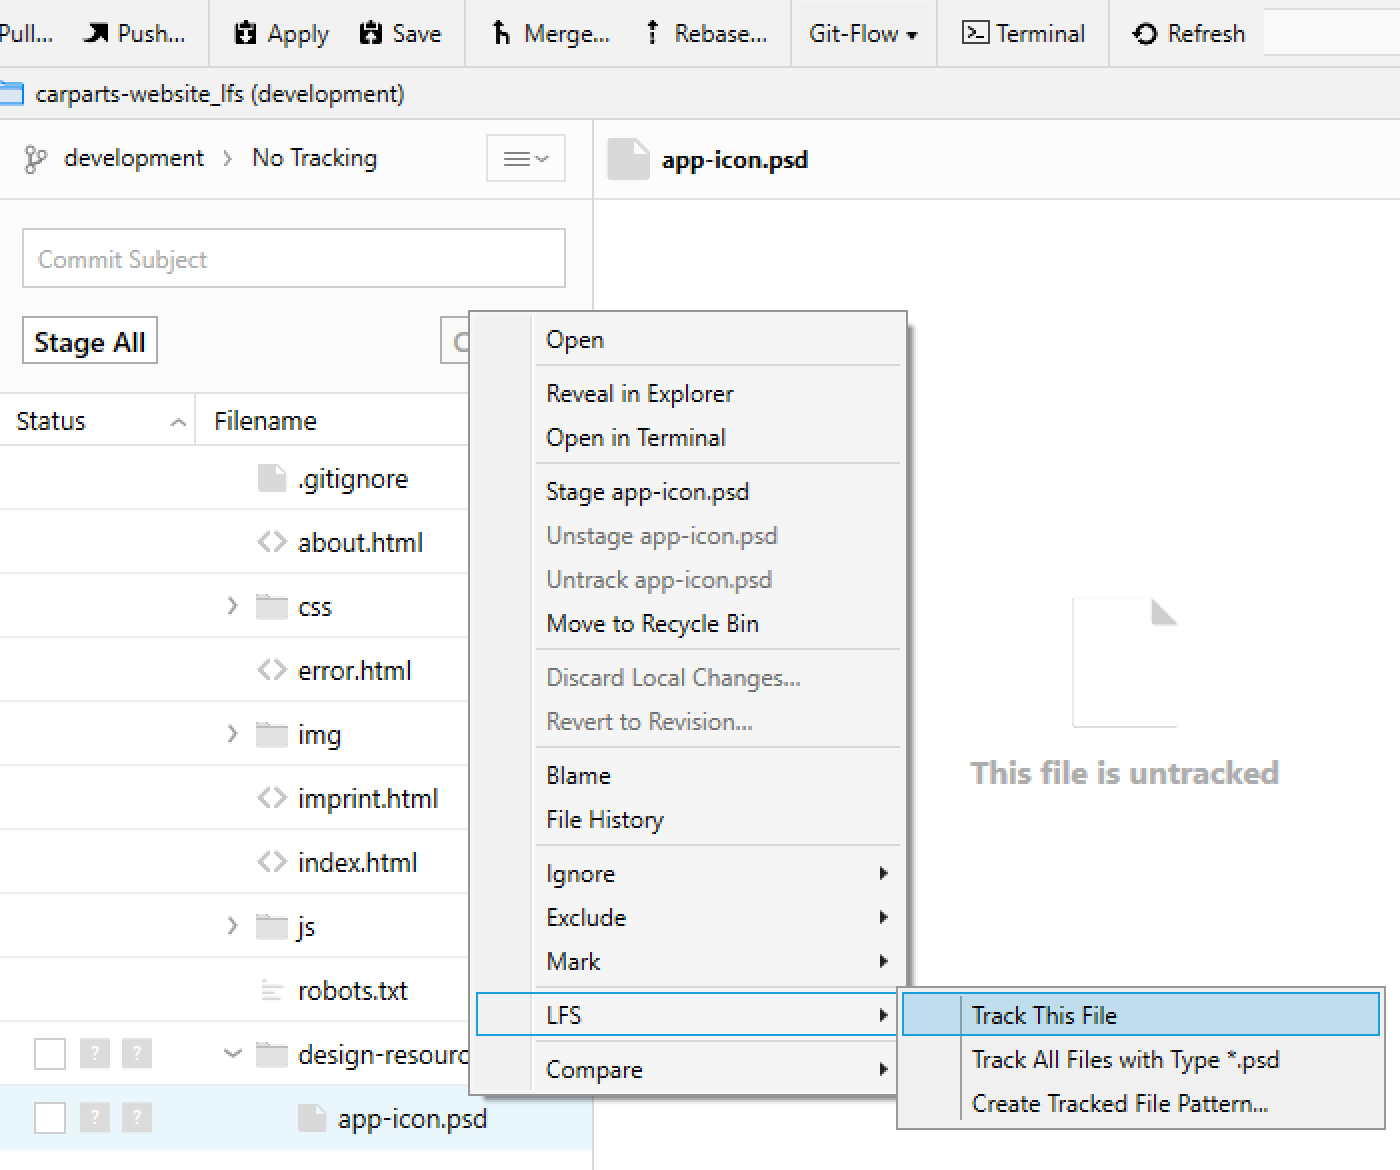The height and width of the screenshot is (1170, 1400).
Task: Click the Rebase toolbar icon
Action: click(707, 33)
